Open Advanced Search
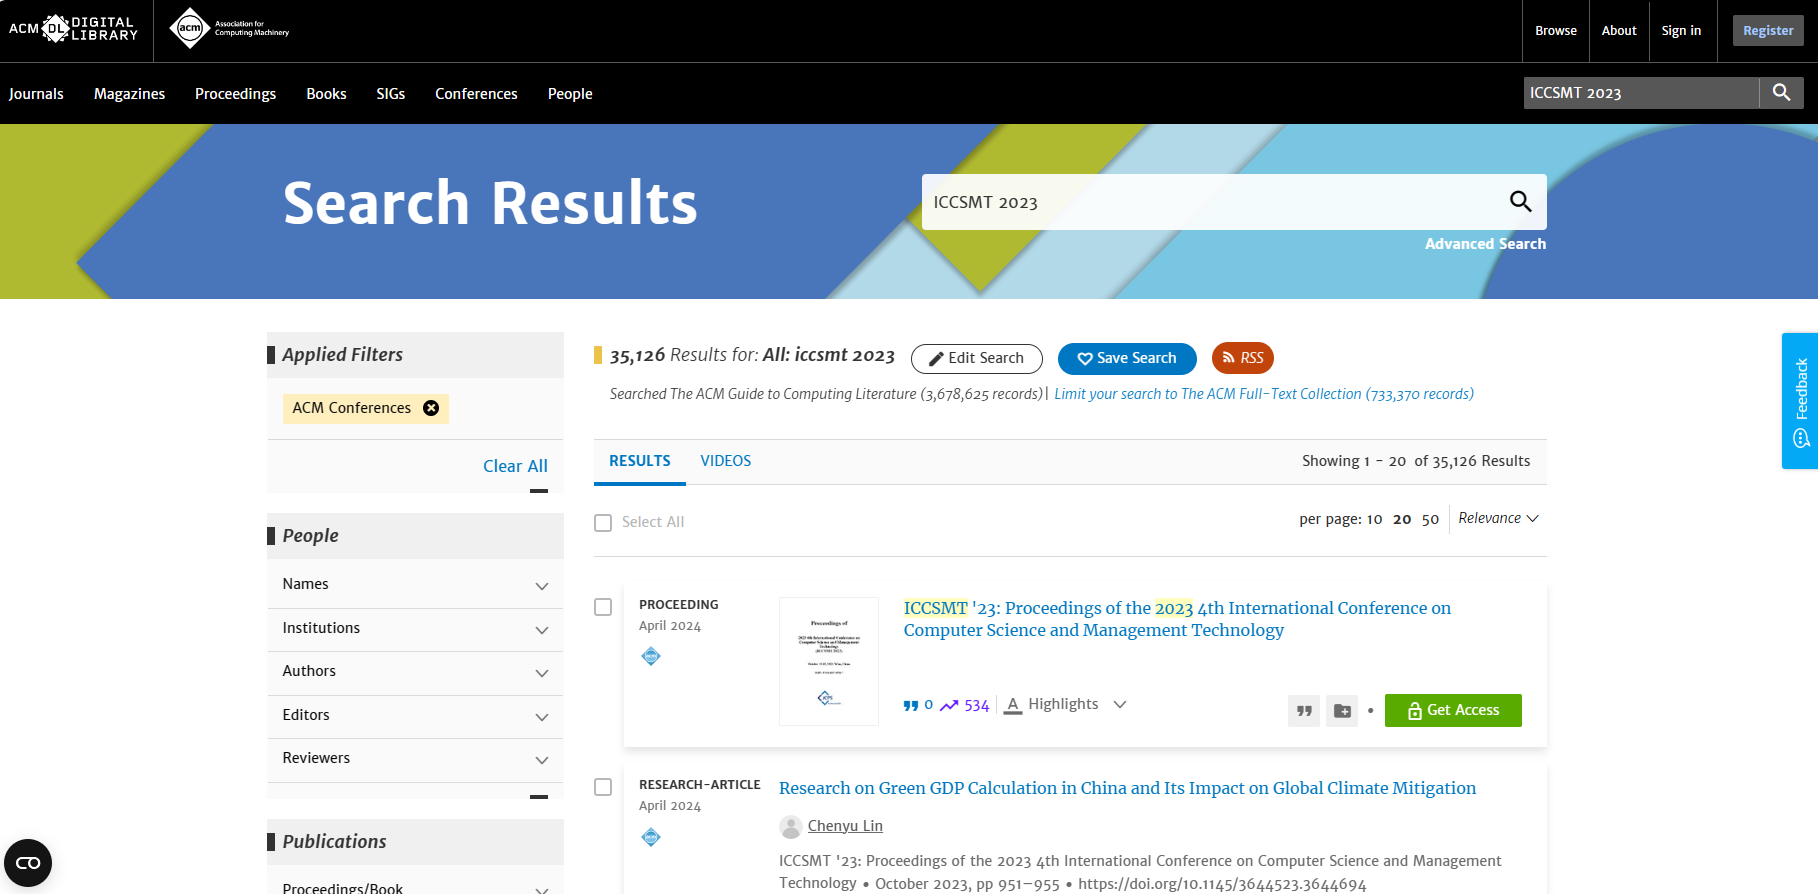Viewport: 1818px width, 894px height. (1485, 244)
